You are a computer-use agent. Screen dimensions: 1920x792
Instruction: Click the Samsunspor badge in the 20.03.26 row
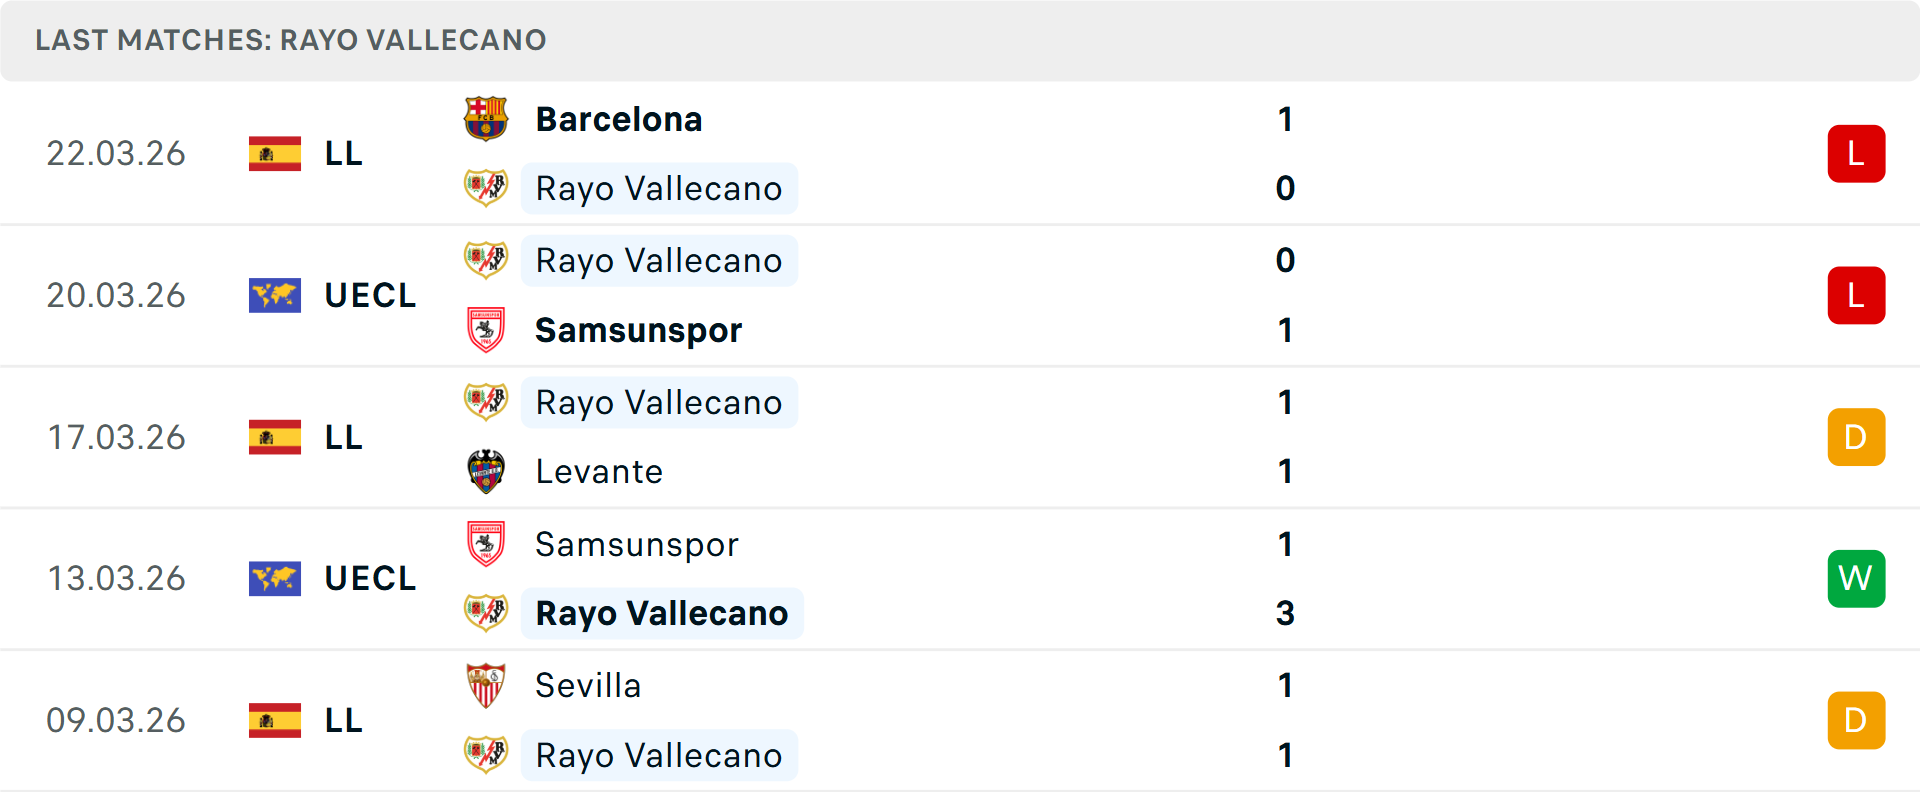point(487,330)
